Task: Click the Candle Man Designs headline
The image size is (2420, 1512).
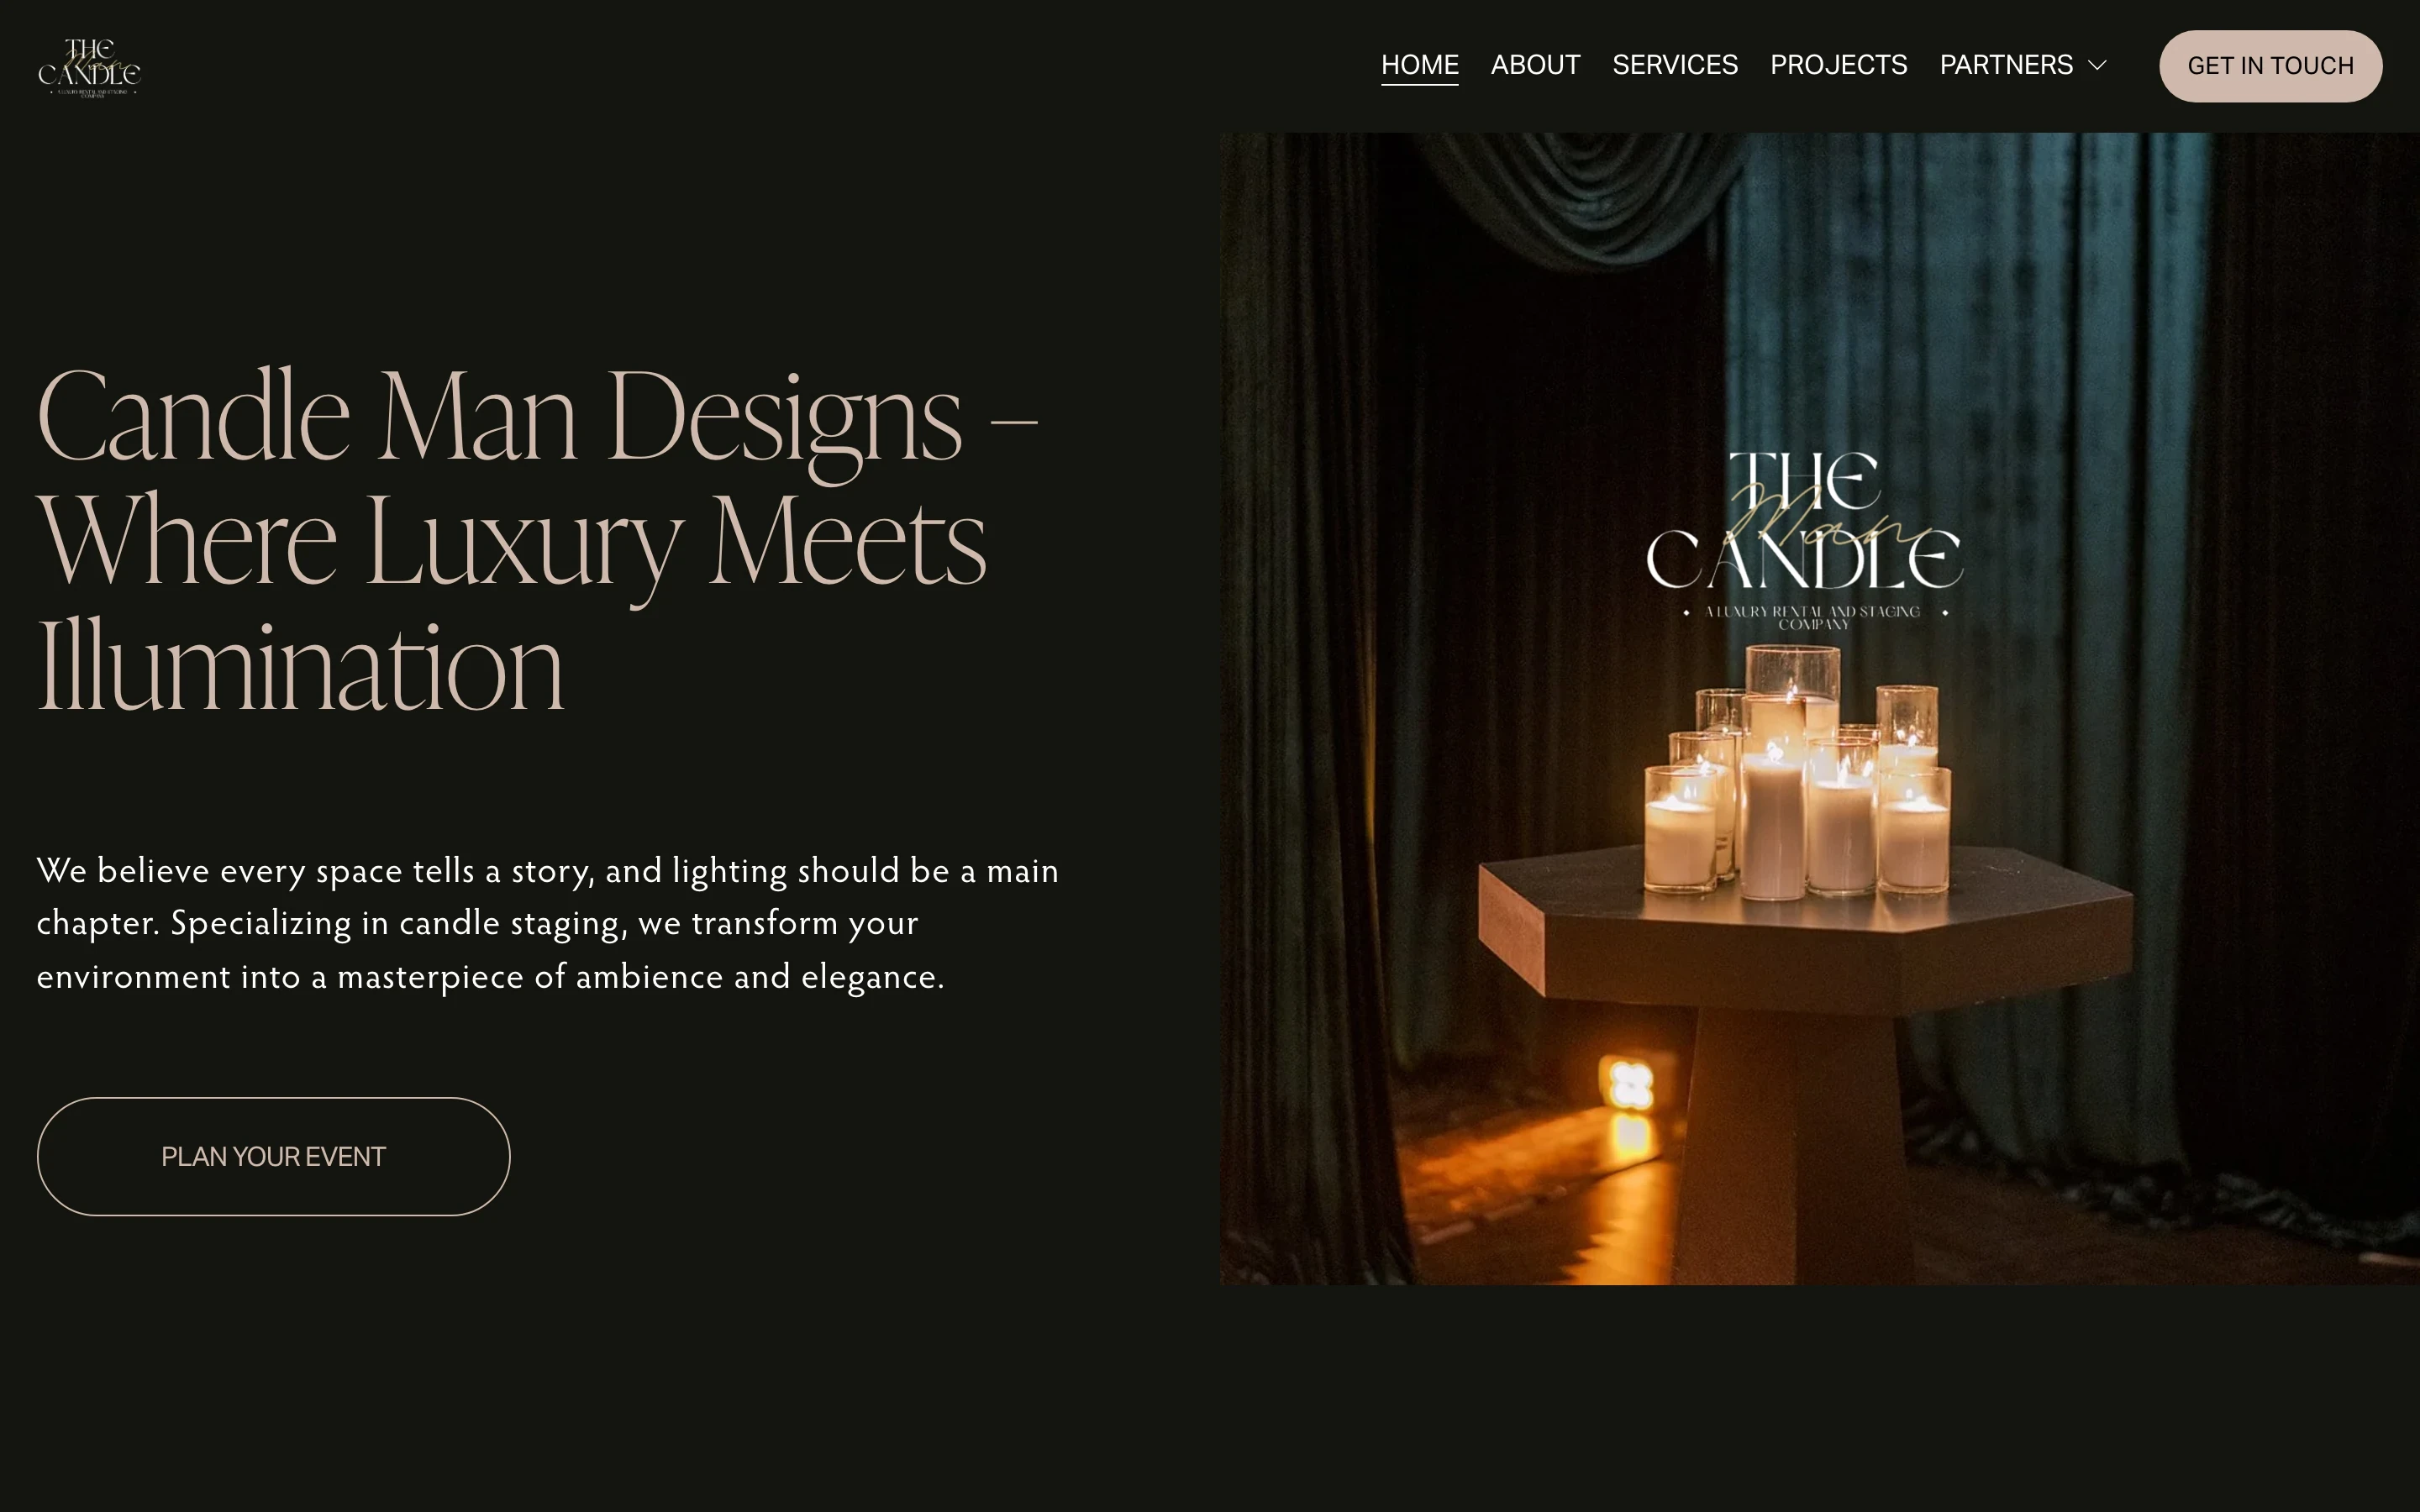Action: [537, 540]
